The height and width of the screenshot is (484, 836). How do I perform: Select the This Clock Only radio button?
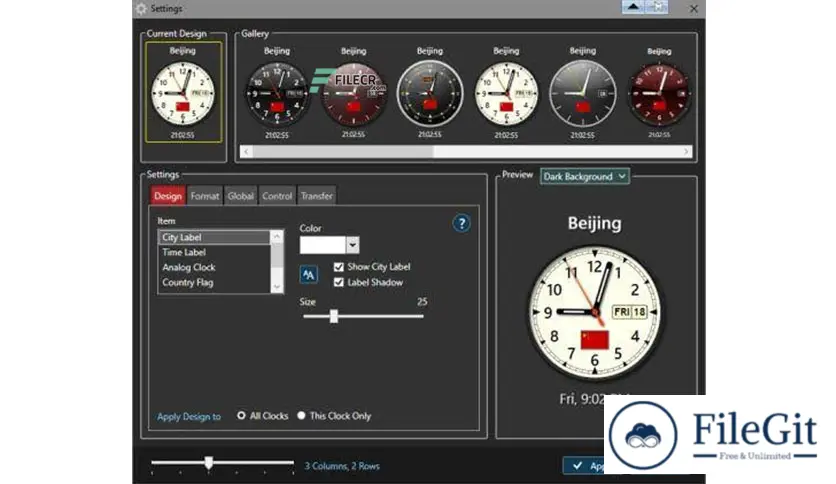pos(301,416)
